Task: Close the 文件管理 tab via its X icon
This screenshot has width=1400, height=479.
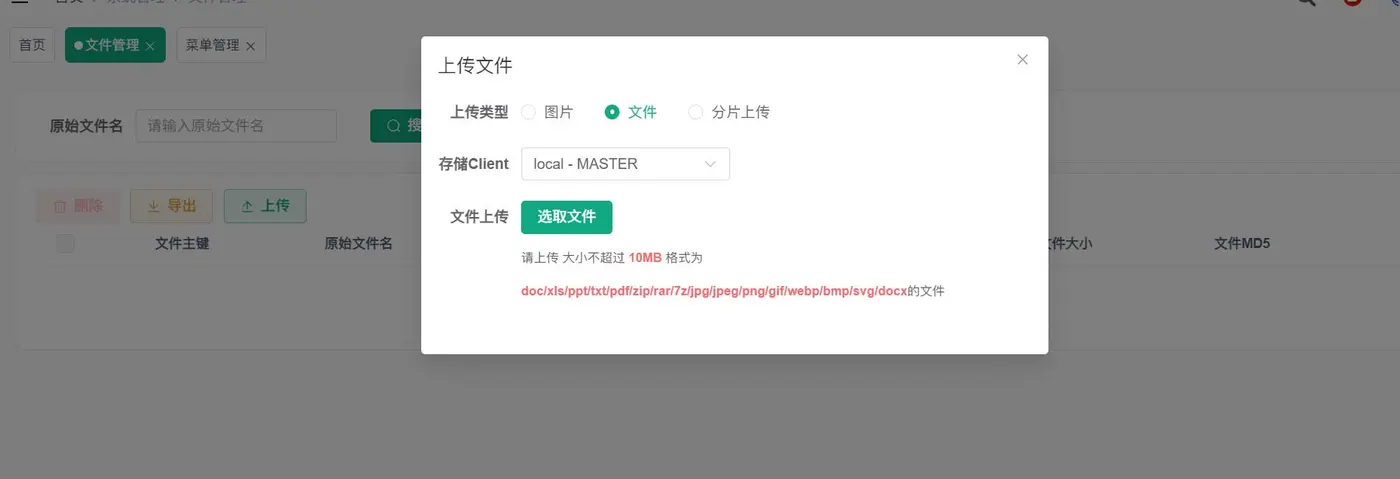Action: point(150,46)
